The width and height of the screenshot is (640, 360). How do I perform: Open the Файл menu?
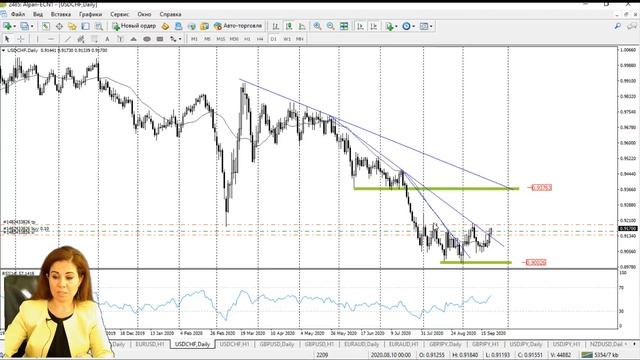[x=18, y=14]
